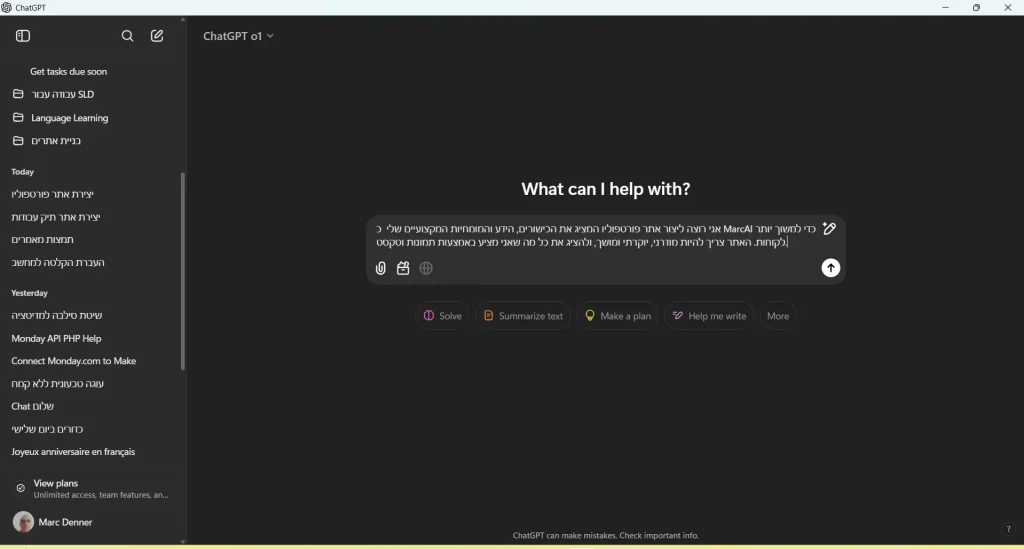Screen dimensions: 1024x549
Task: Click folder icon beside בניית אתרים
Action: click(18, 140)
